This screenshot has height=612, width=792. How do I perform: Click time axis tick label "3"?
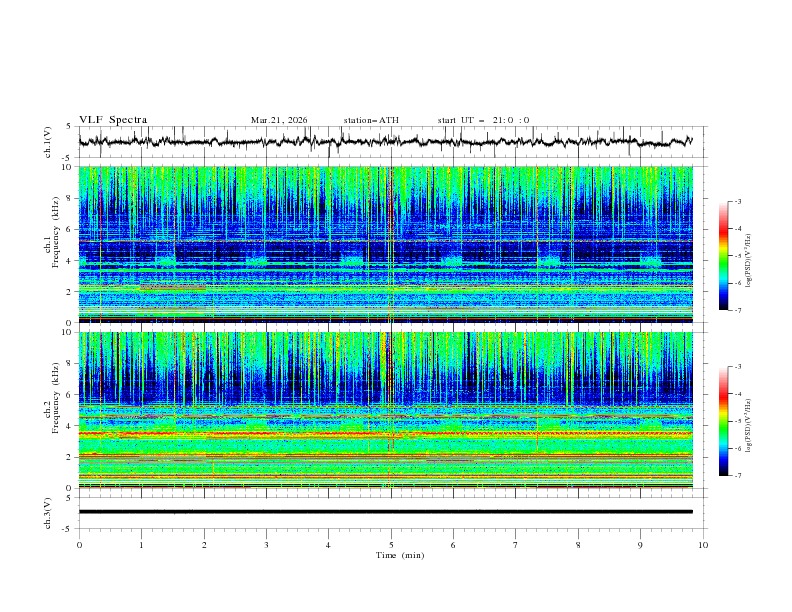(x=266, y=545)
